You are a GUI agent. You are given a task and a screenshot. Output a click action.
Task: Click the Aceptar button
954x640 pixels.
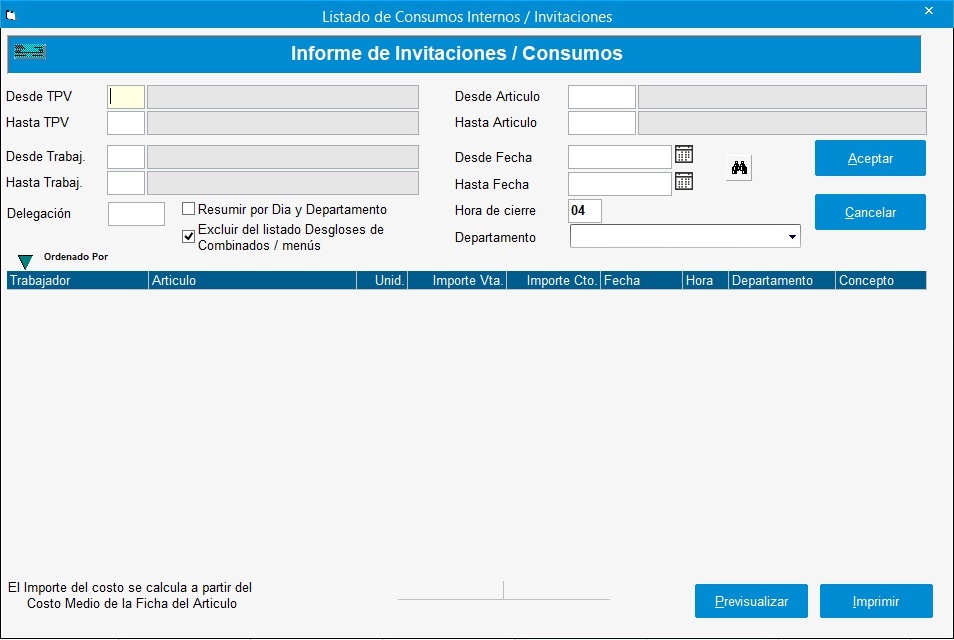(869, 158)
